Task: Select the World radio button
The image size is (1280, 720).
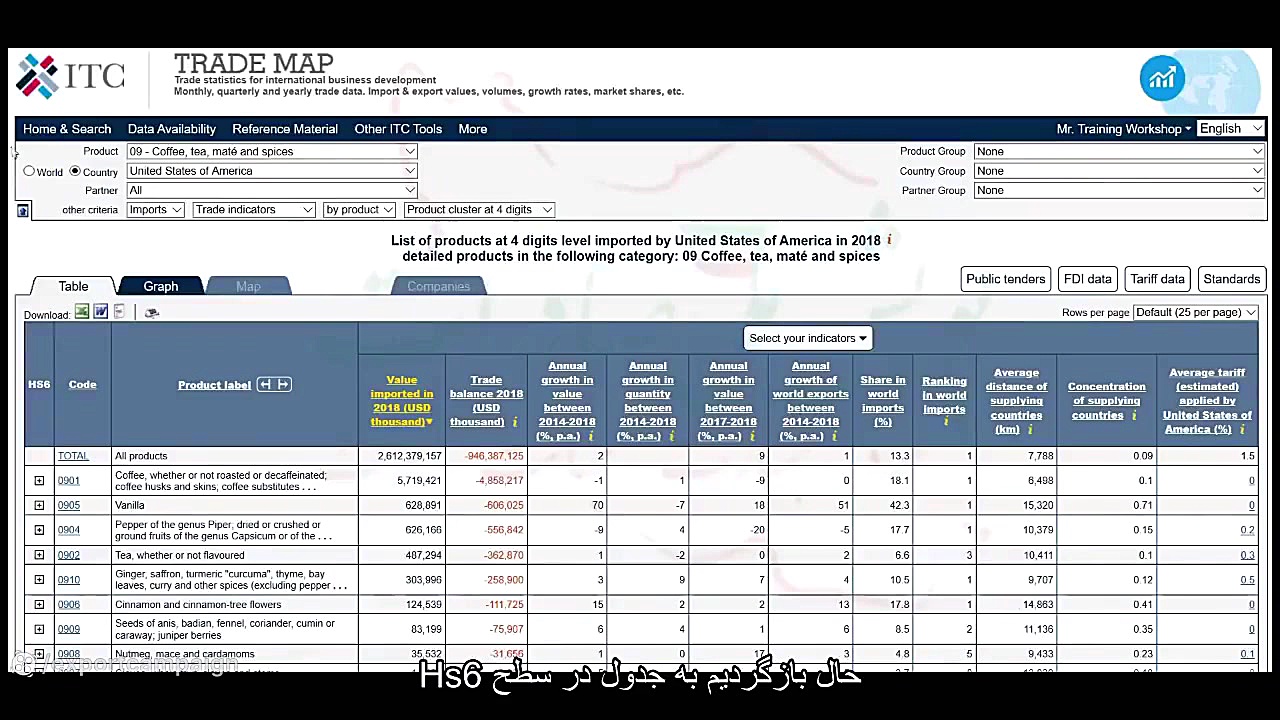Action: [29, 171]
